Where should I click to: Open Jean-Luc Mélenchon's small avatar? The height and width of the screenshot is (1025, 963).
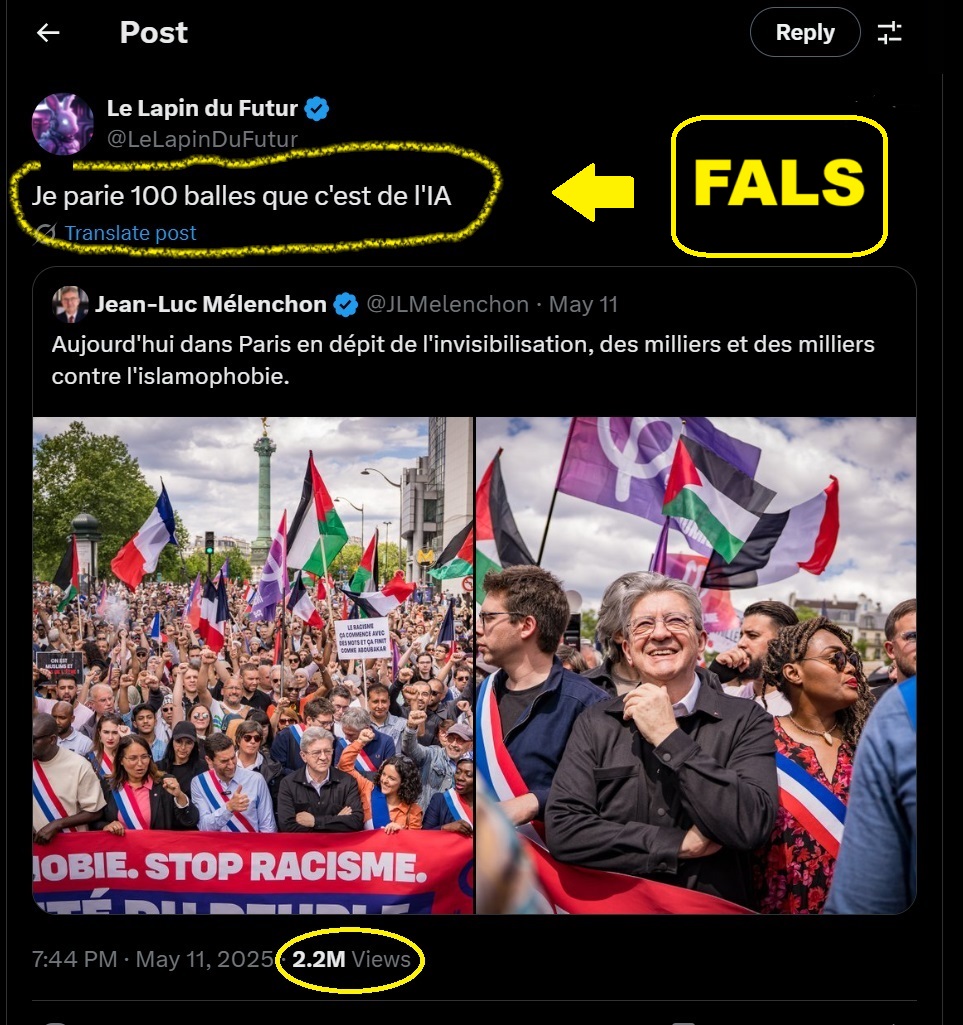[70, 305]
